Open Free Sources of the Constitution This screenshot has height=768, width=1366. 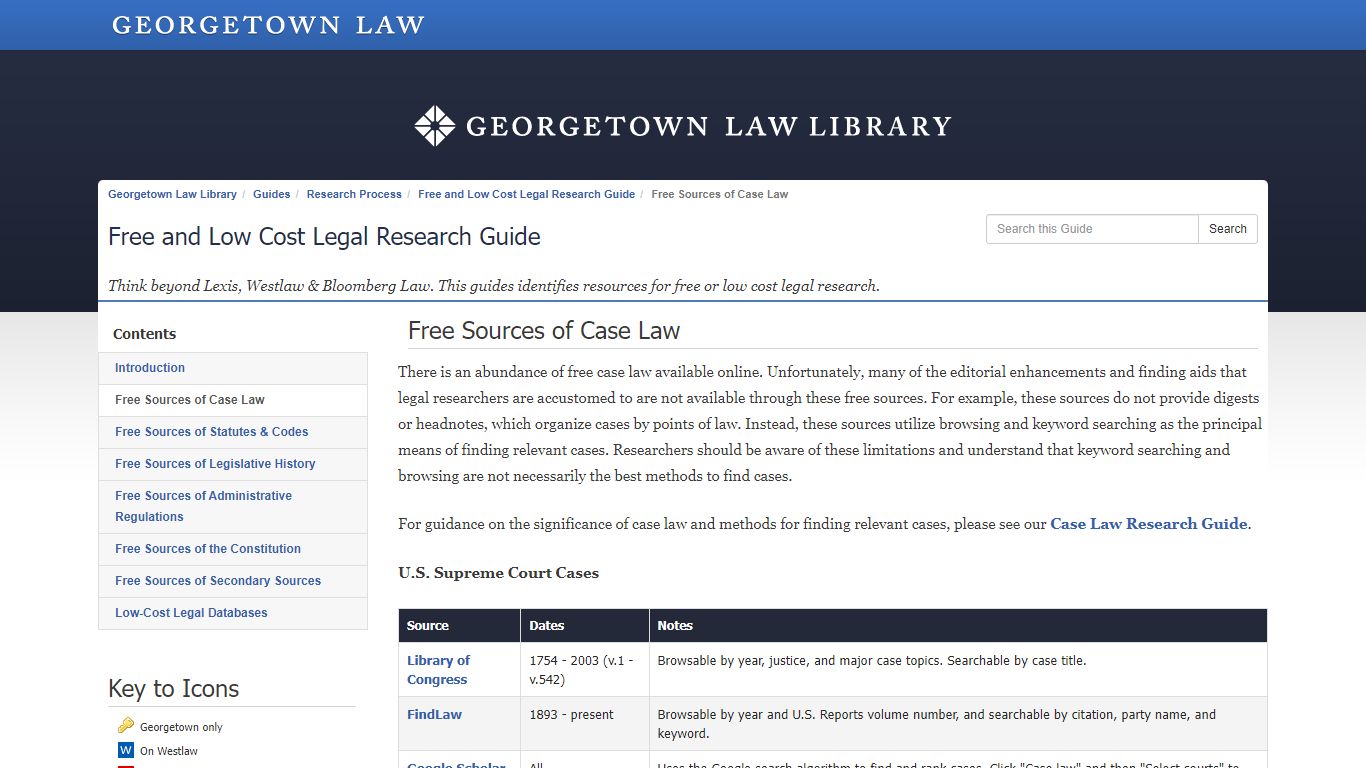(x=233, y=549)
